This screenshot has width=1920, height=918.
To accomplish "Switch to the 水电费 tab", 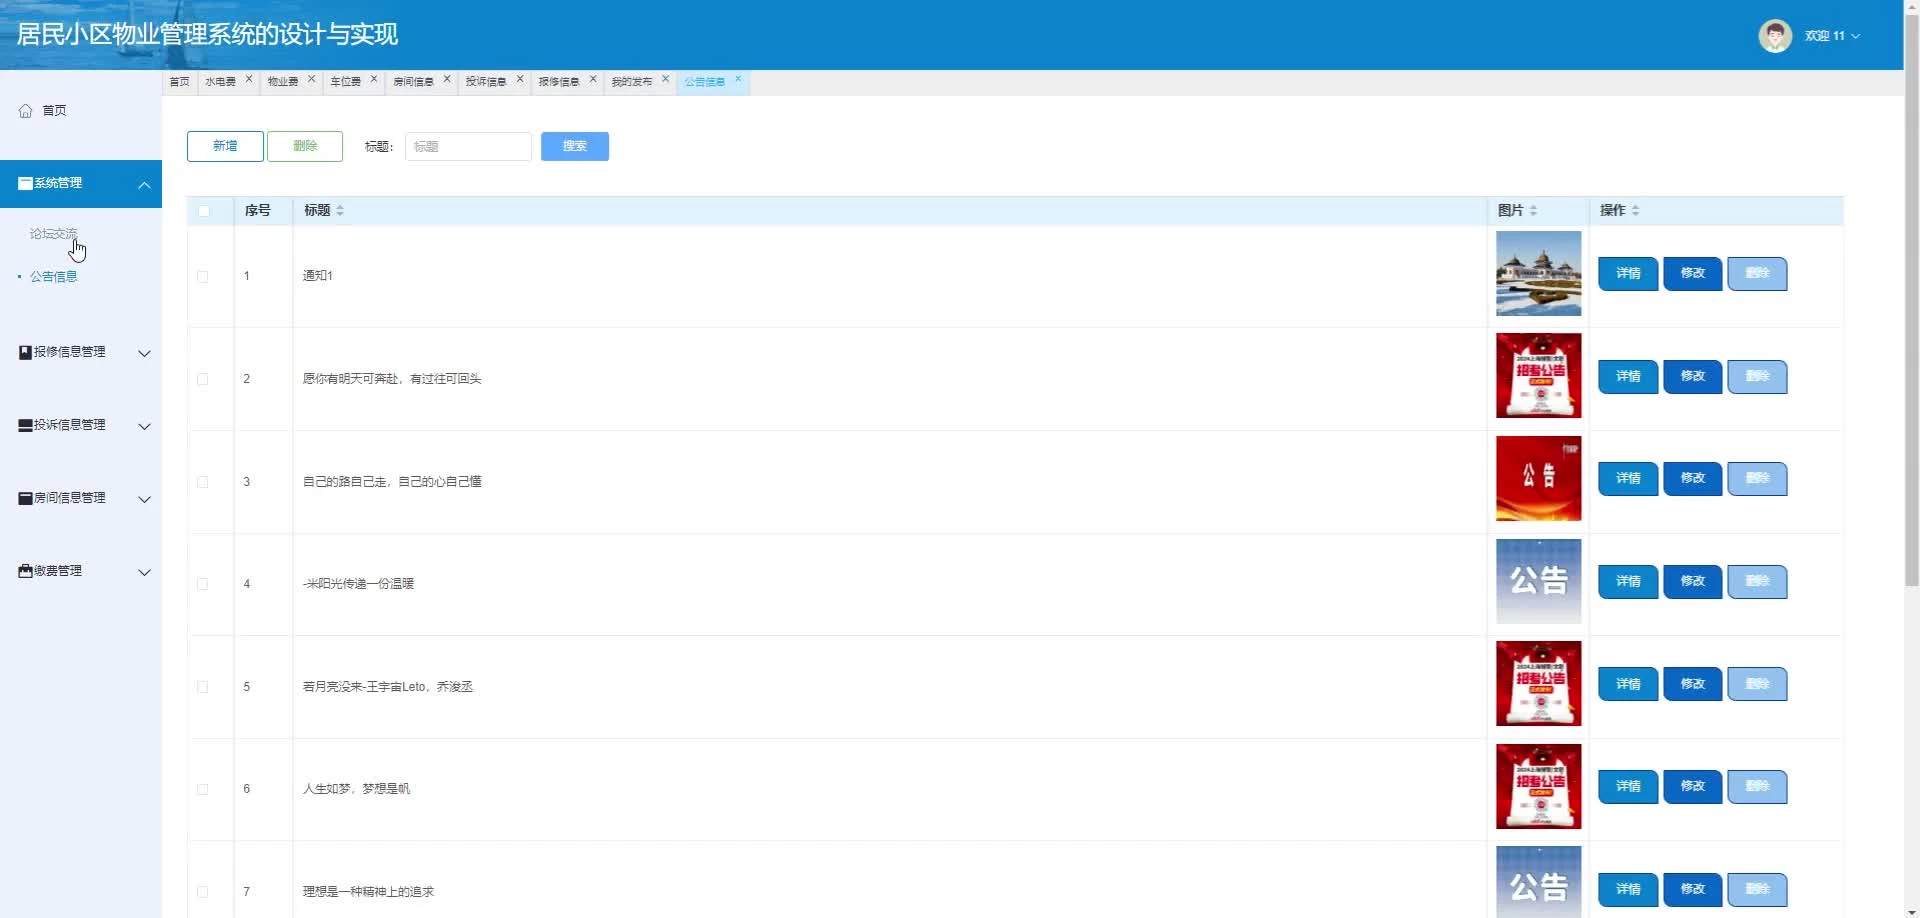I will [221, 82].
